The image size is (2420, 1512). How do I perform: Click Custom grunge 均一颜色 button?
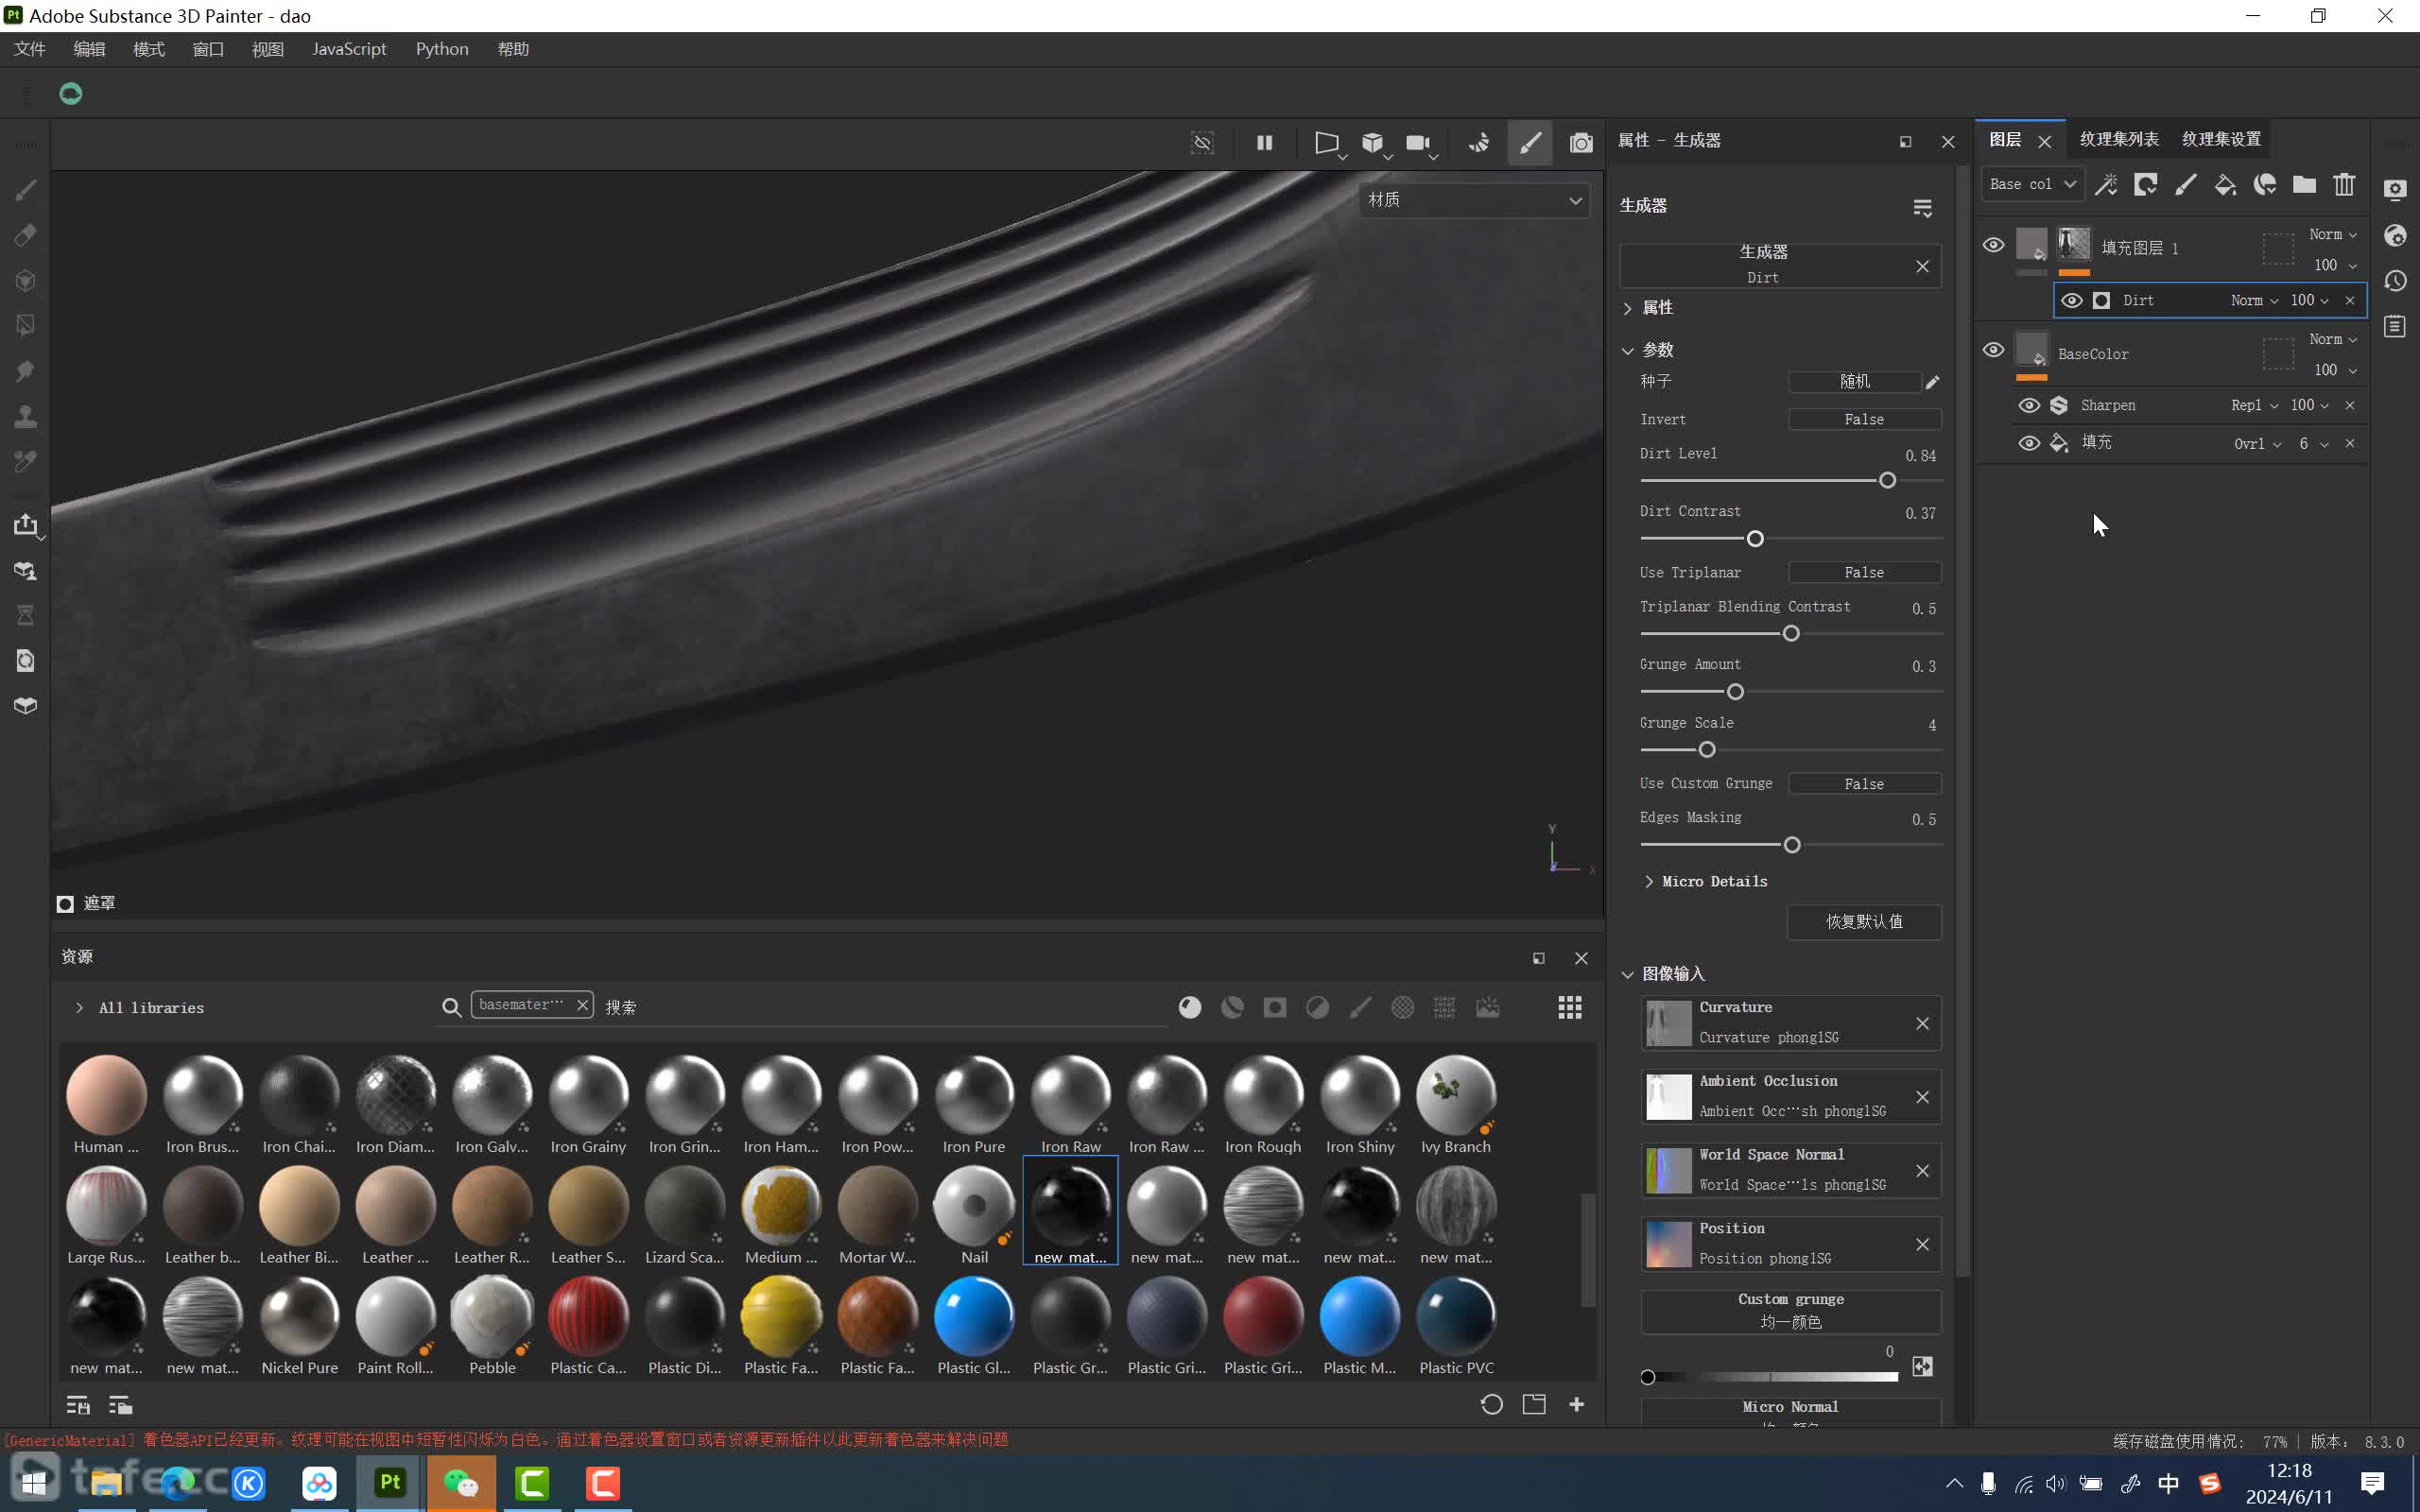pos(1790,1311)
